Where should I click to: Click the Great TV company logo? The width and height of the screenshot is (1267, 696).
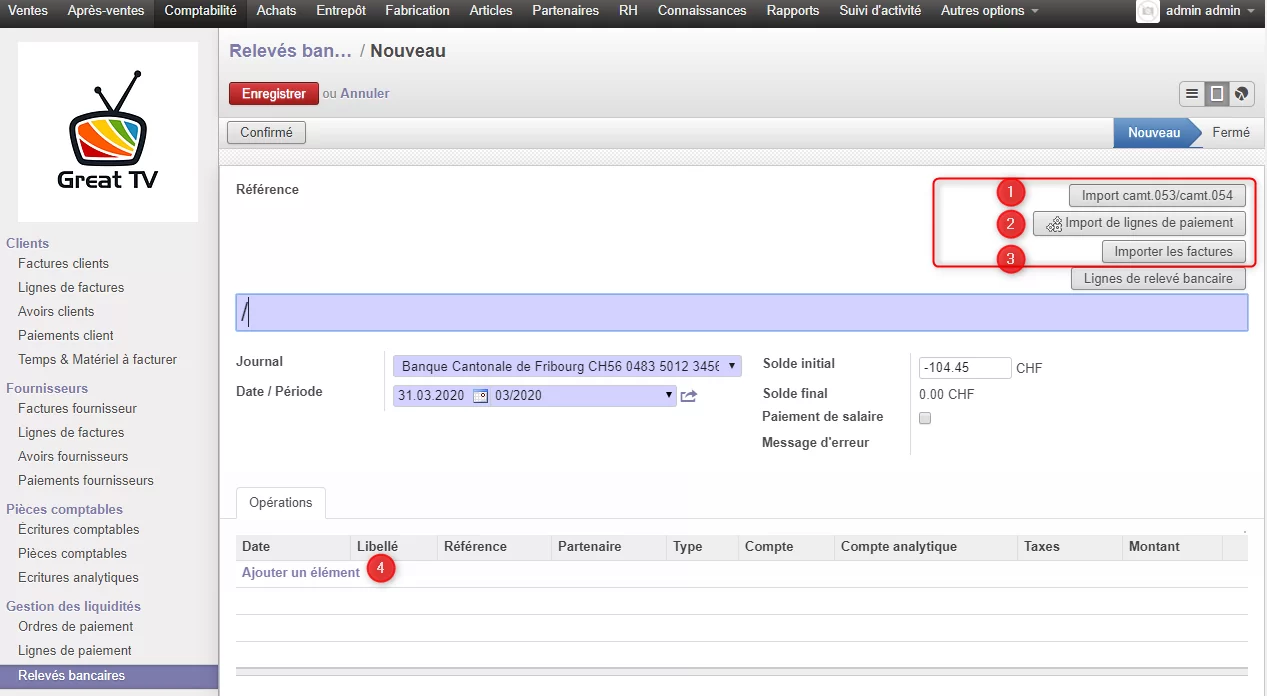[108, 132]
